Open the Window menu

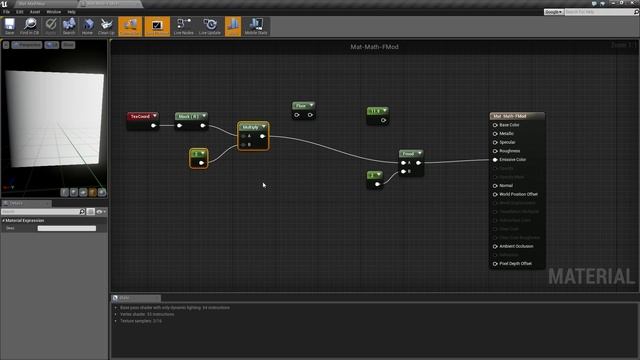(53, 12)
